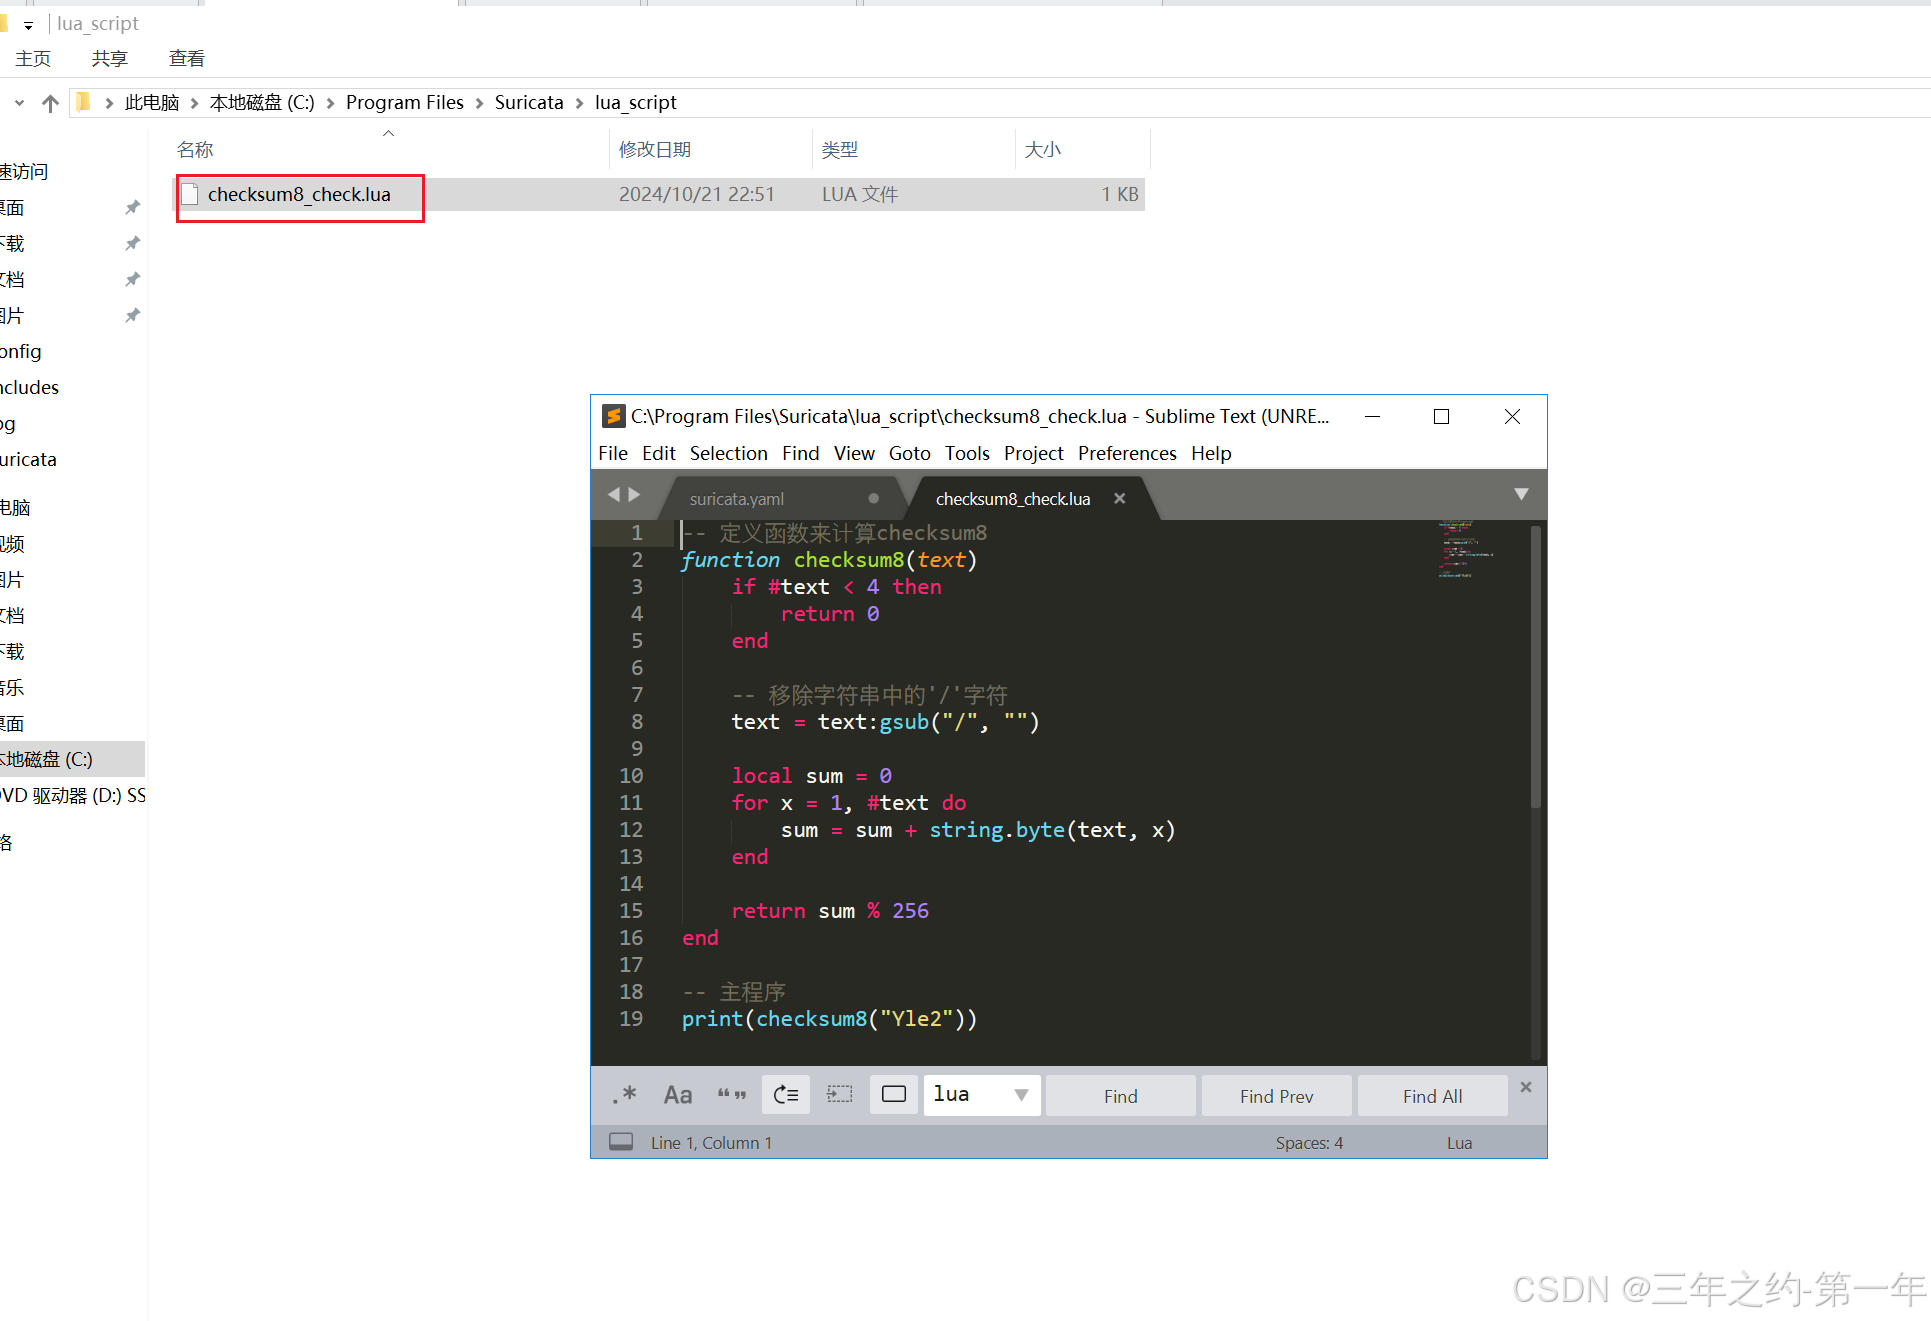Open search history dropdown in find field
Image resolution: width=1931 pixels, height=1321 pixels.
(1021, 1095)
